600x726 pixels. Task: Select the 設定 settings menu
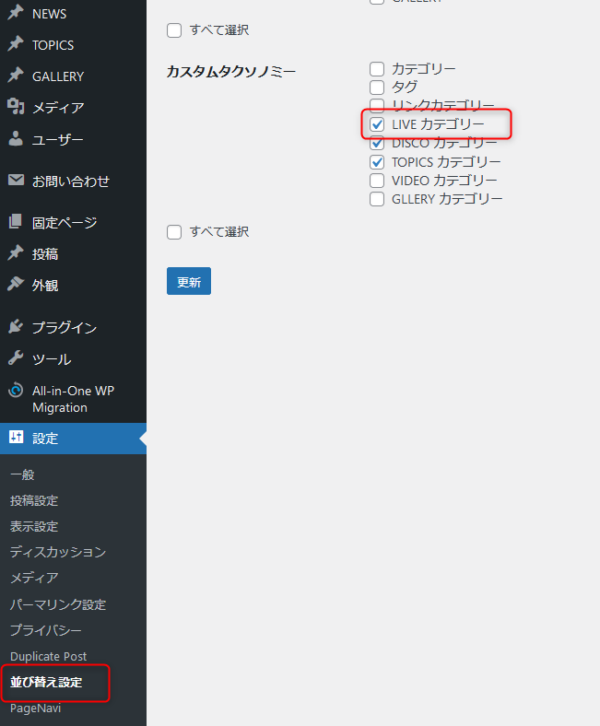(x=45, y=438)
